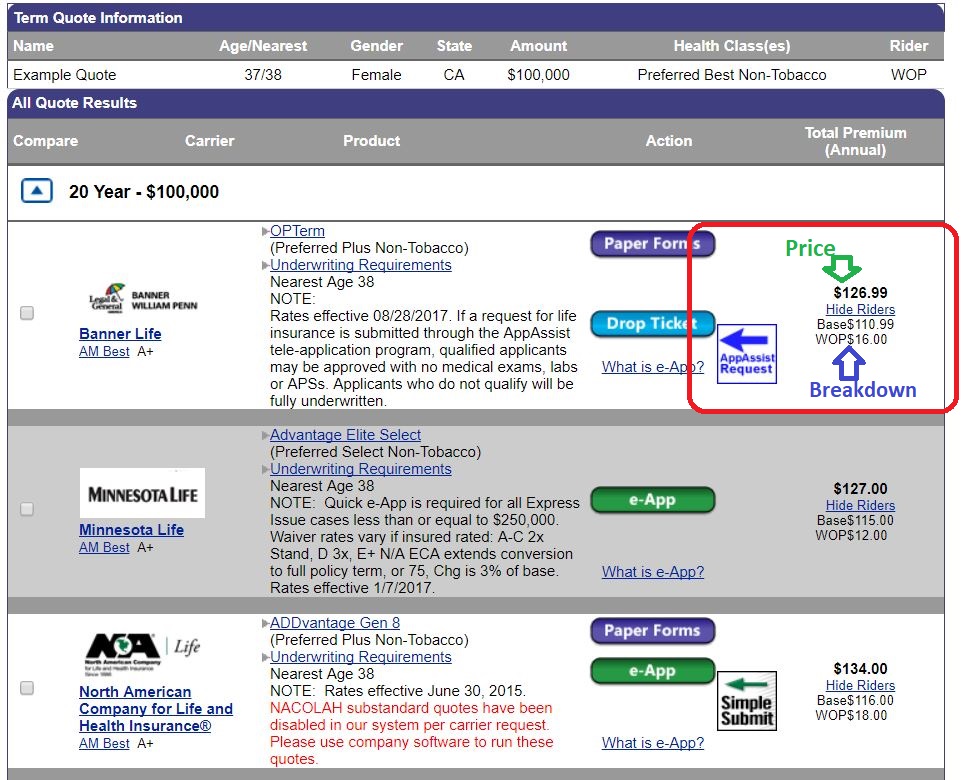
Task: Click the Minnesota Life logo
Action: coord(142,493)
